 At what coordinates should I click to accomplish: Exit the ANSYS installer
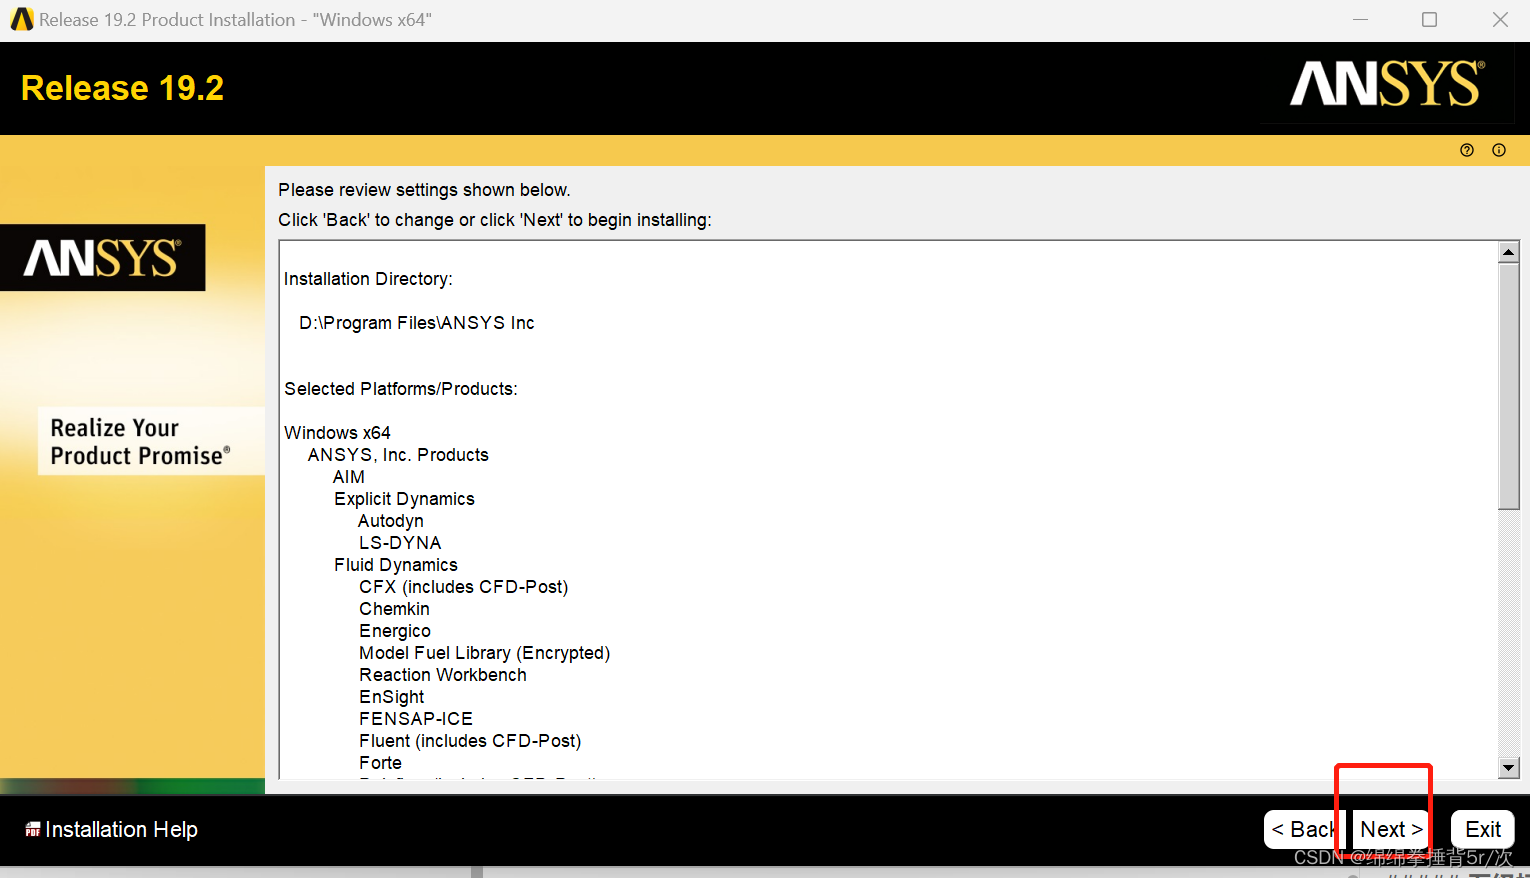1482,829
